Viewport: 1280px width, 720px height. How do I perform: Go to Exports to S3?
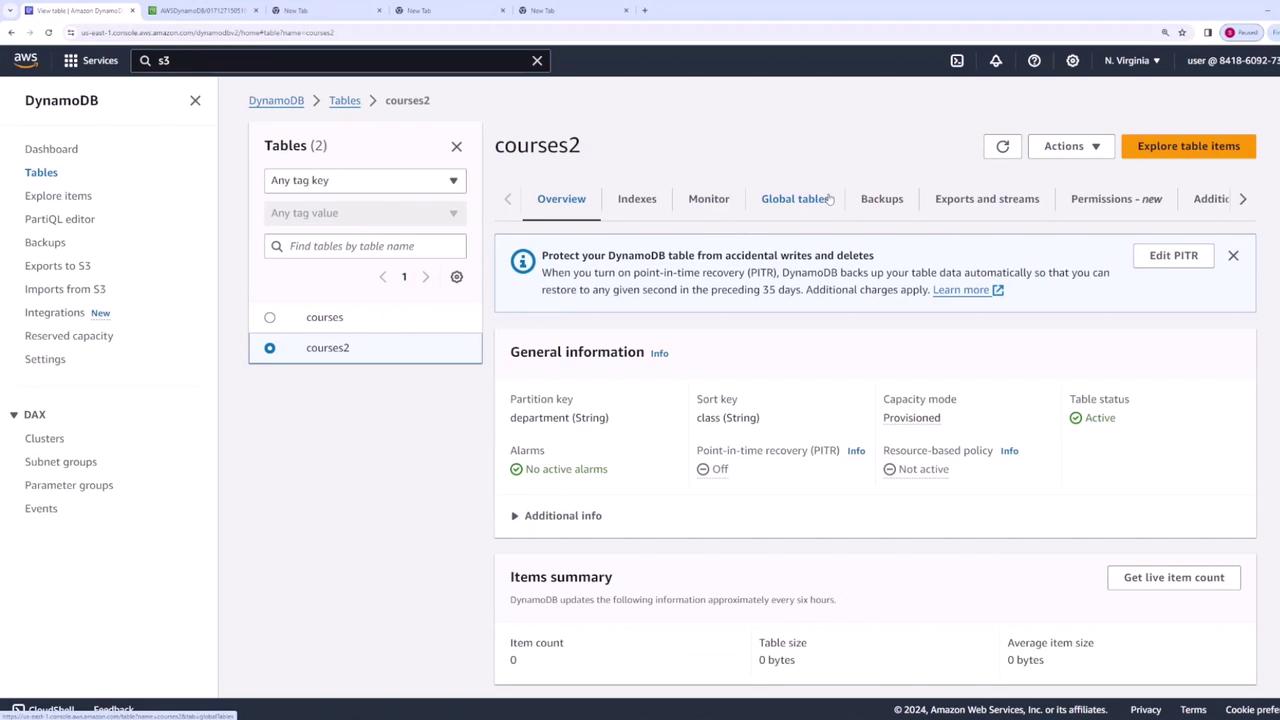[58, 266]
